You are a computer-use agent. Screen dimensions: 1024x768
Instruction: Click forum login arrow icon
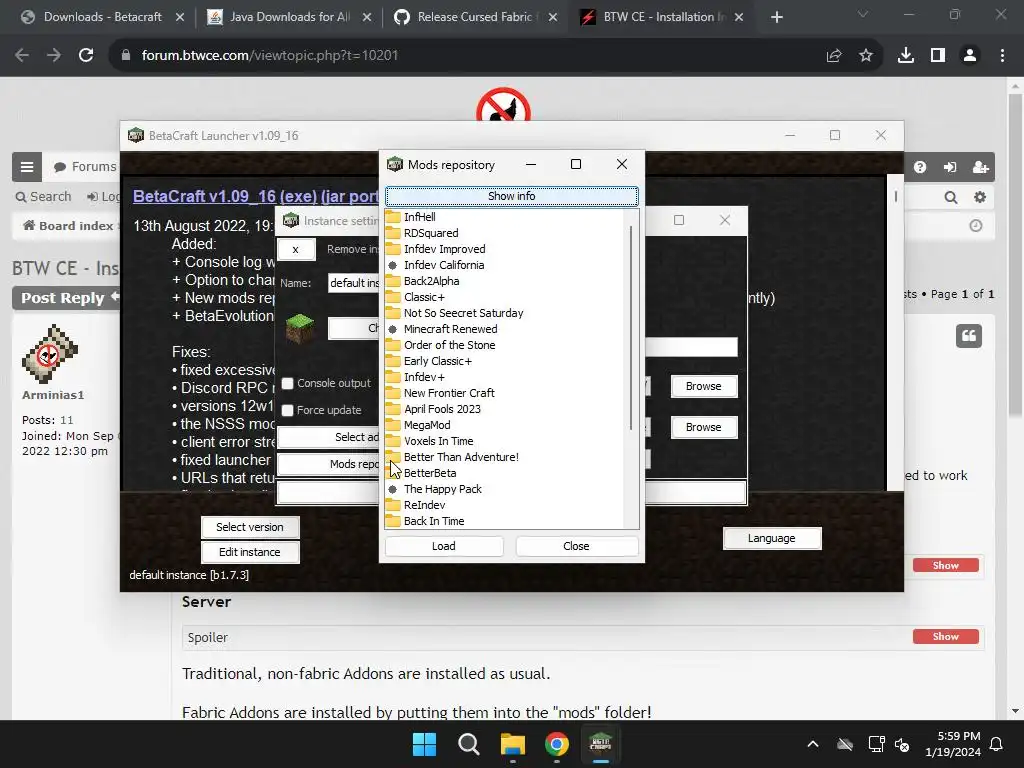950,167
